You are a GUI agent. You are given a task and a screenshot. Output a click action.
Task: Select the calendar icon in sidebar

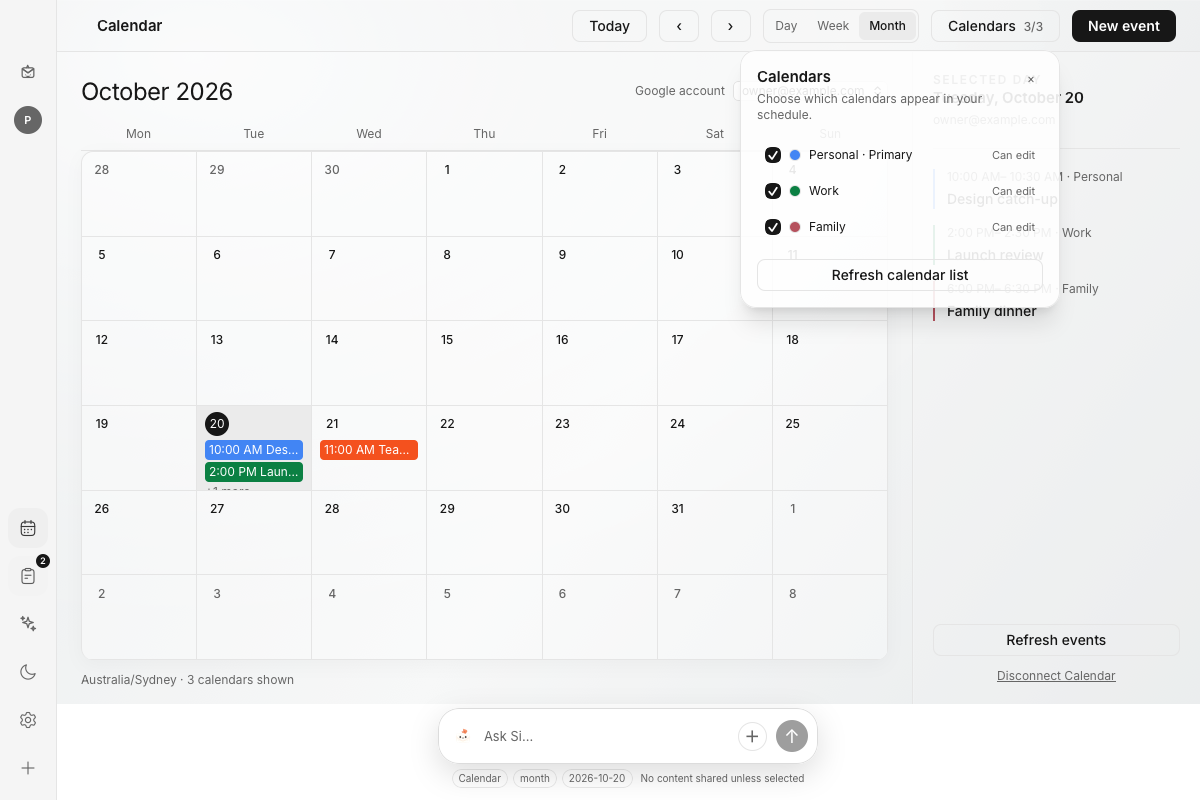[x=28, y=528]
